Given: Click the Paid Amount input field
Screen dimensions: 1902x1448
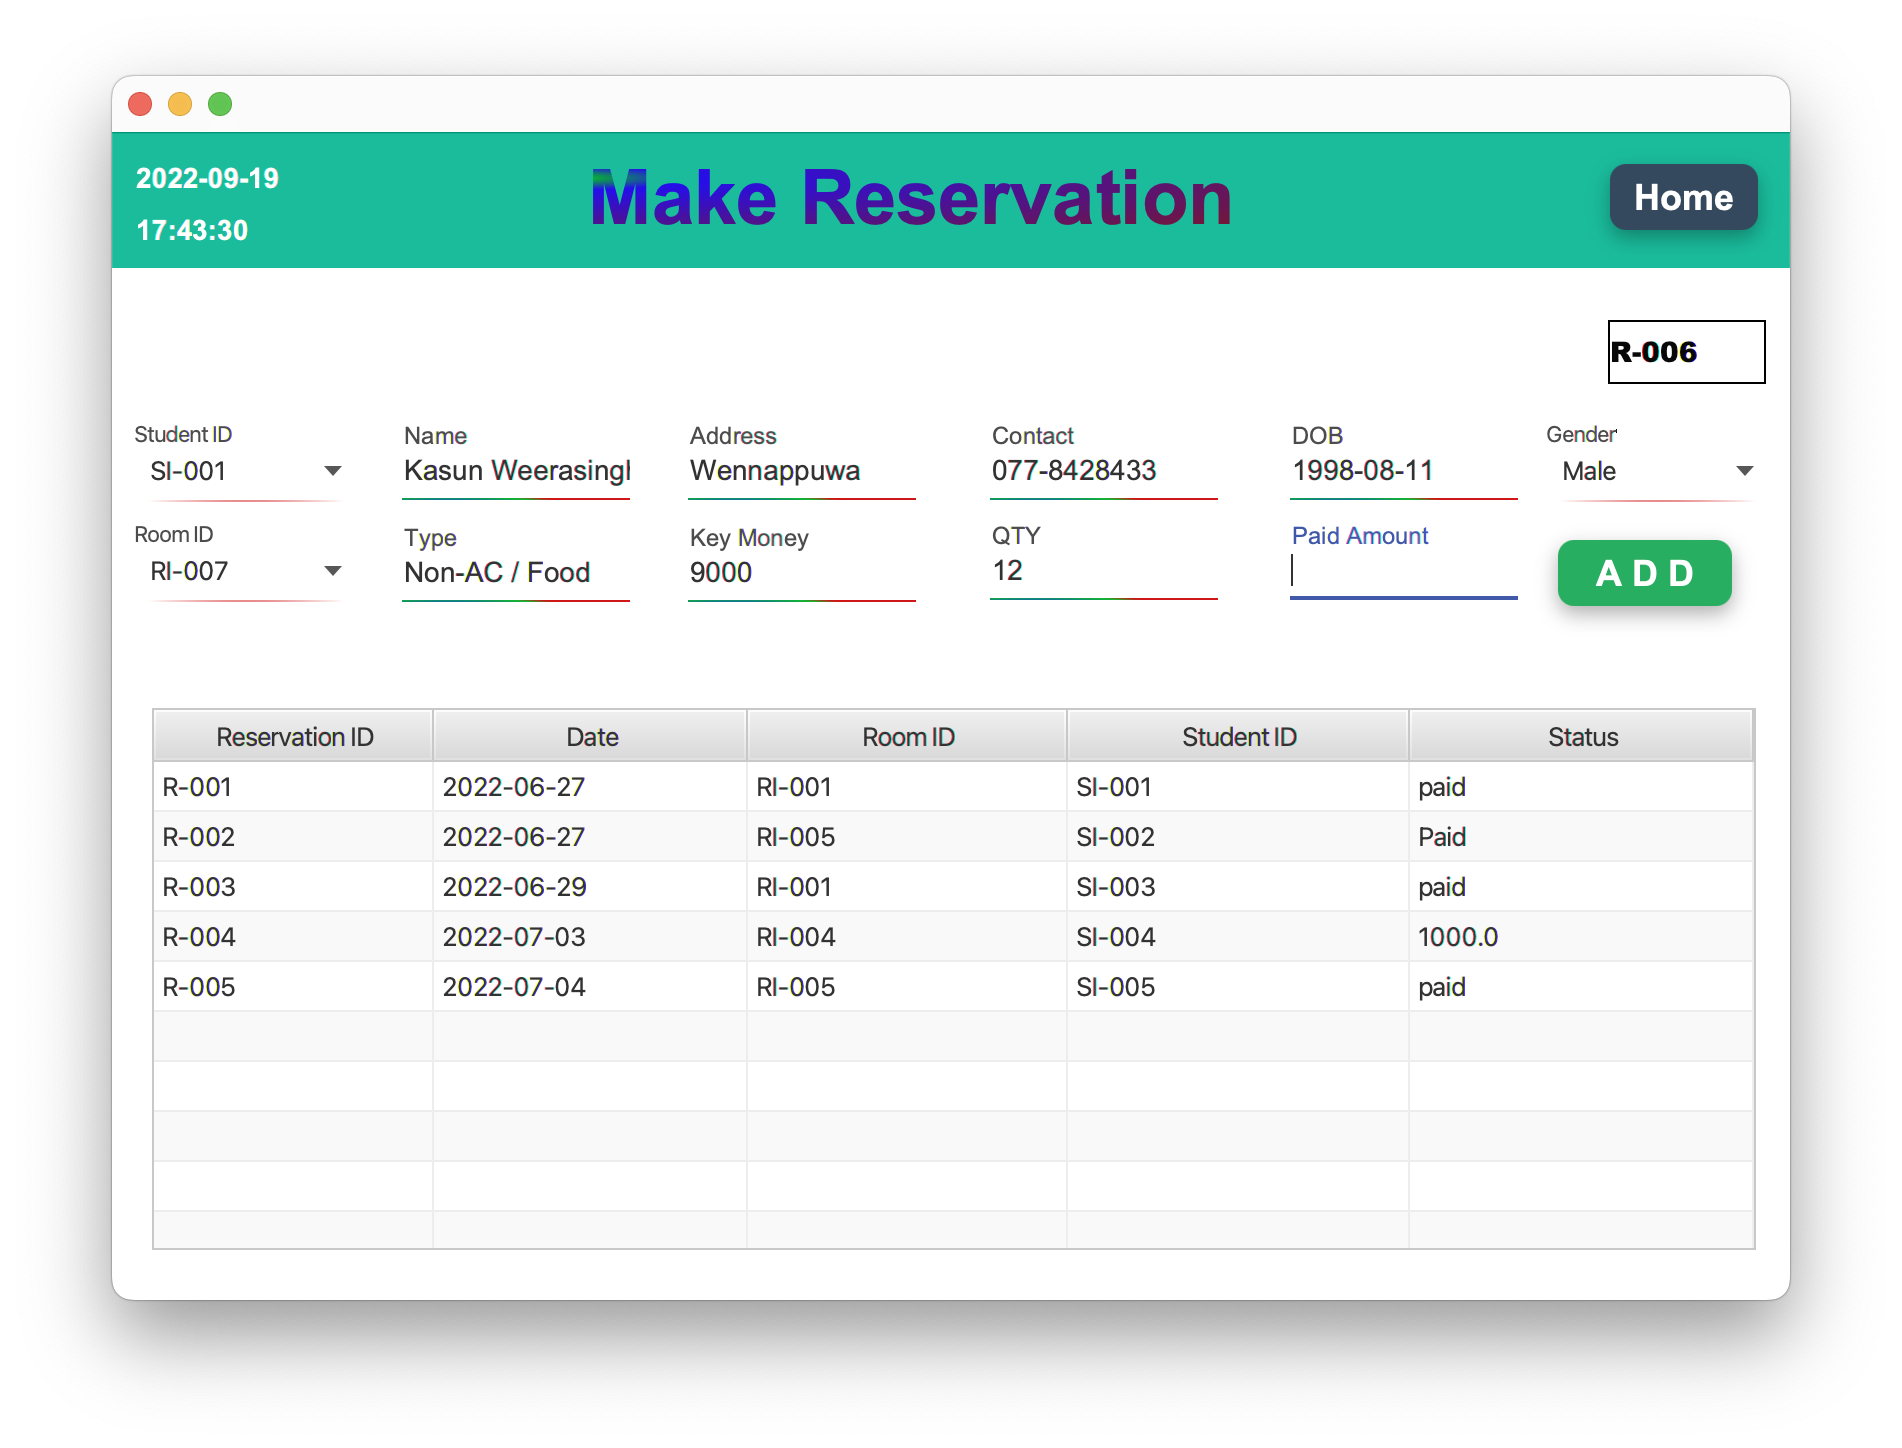Looking at the screenshot, I should click(x=1400, y=572).
